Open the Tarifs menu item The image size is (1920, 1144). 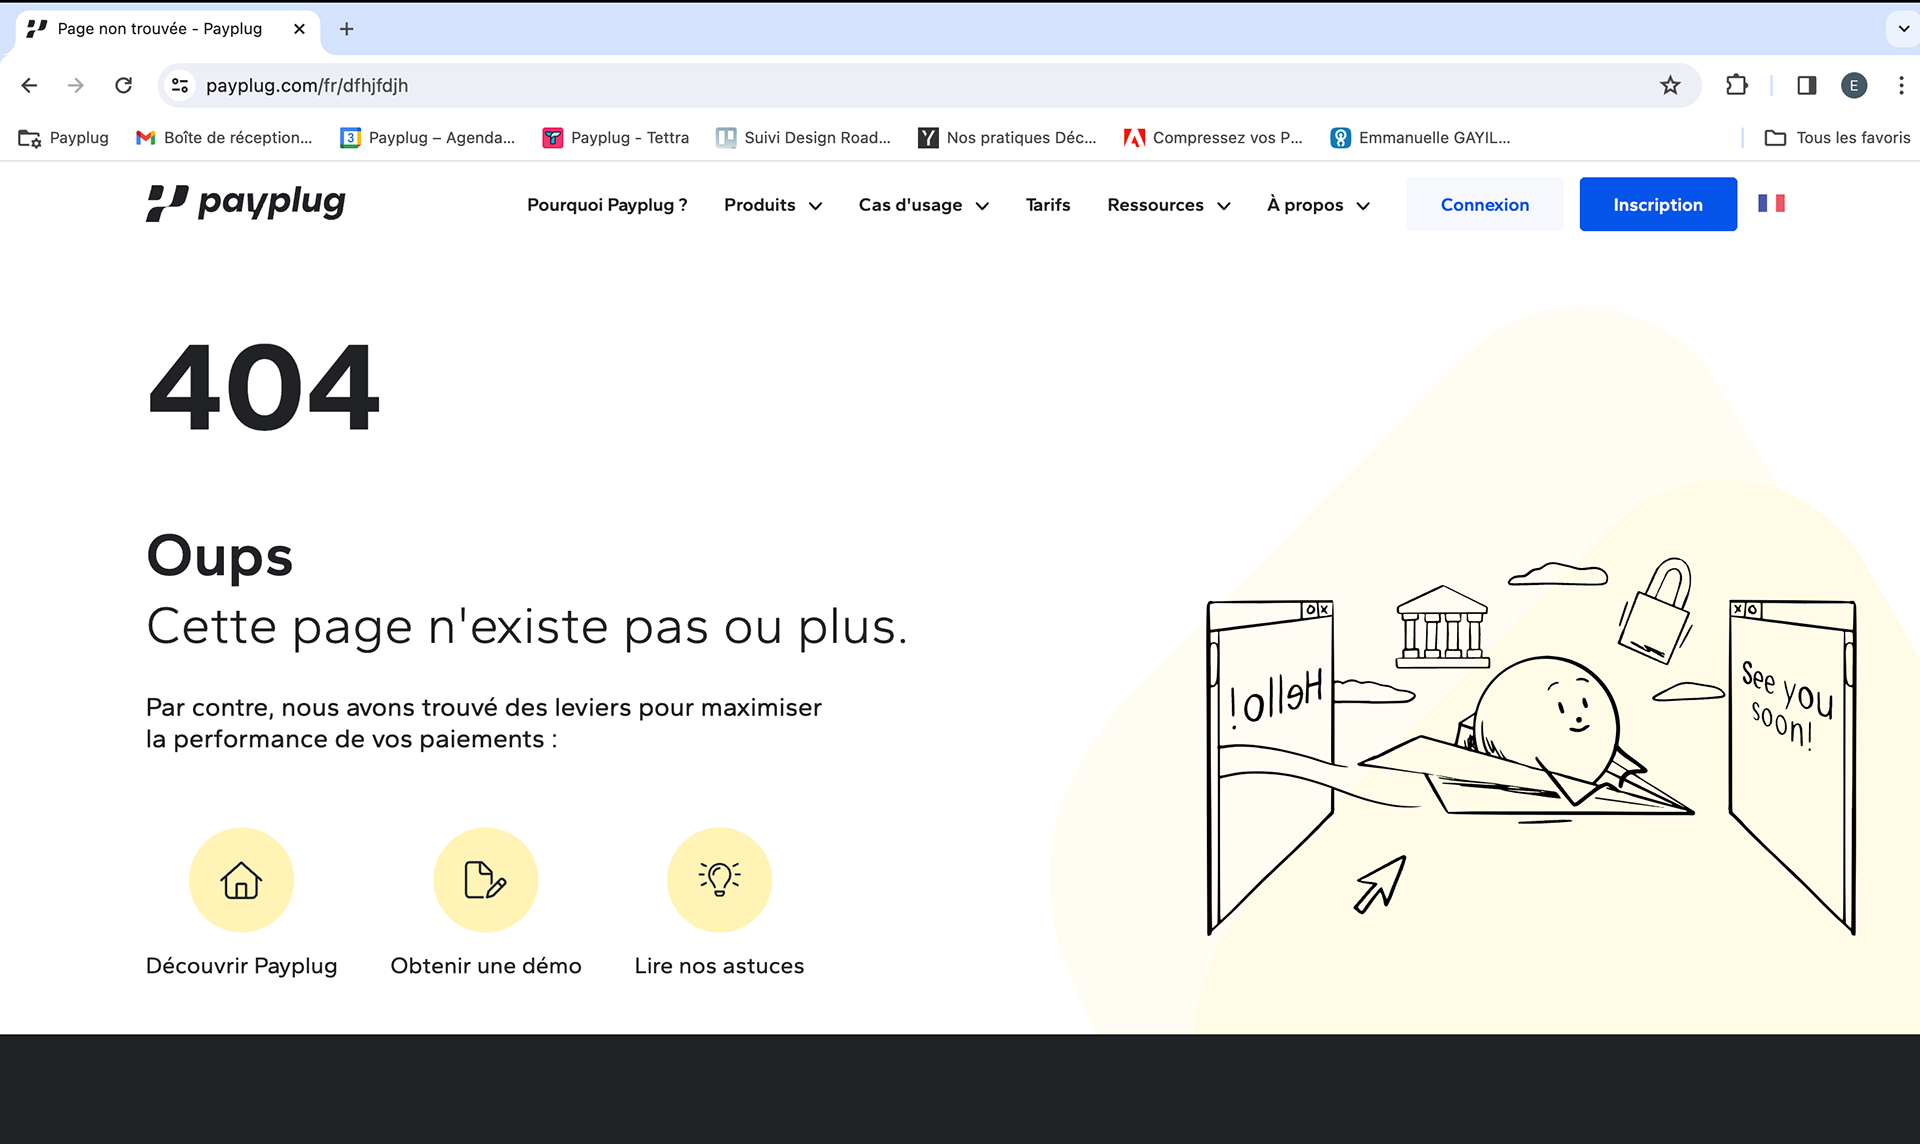[x=1048, y=205]
